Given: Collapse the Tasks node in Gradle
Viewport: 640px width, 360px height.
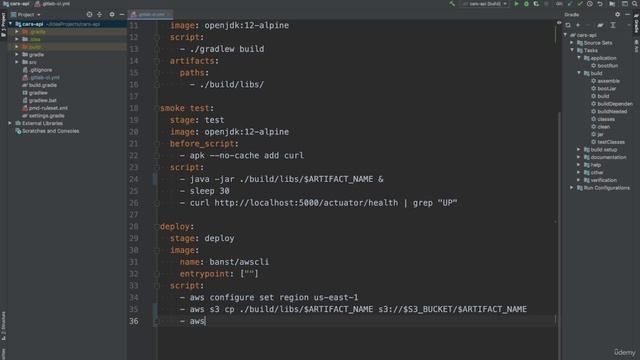Looking at the screenshot, I should (x=572, y=50).
